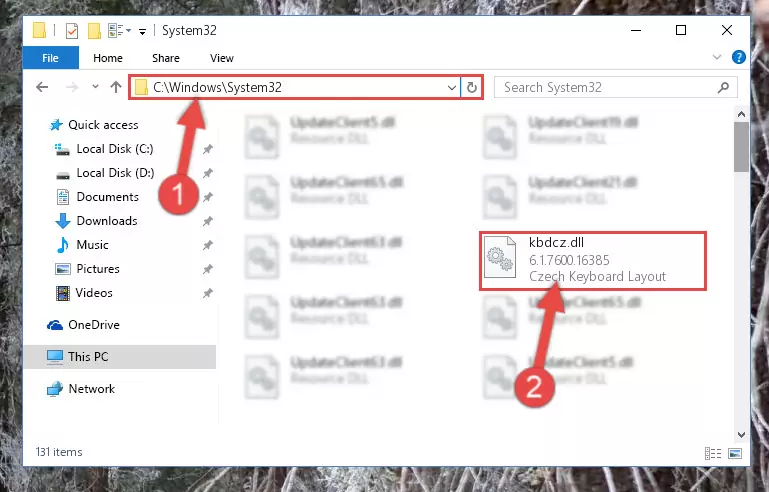Viewport: 769px width, 492px height.
Task: Refresh the System32 folder view
Action: [471, 87]
